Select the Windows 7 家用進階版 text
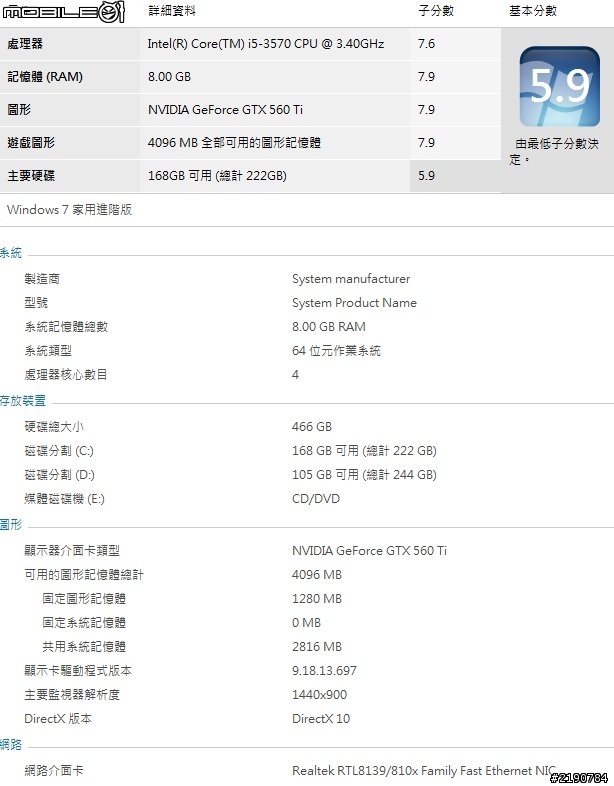This screenshot has width=614, height=786. 69,210
